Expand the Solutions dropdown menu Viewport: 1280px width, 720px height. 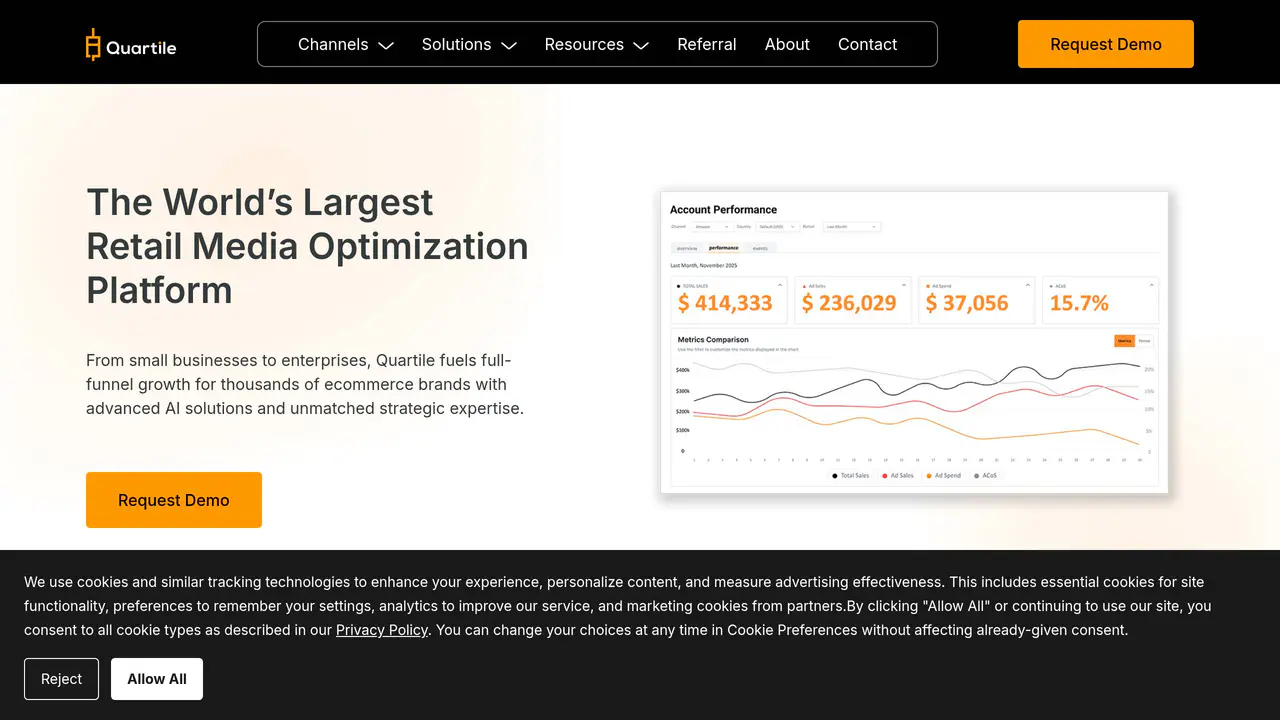pyautogui.click(x=469, y=44)
